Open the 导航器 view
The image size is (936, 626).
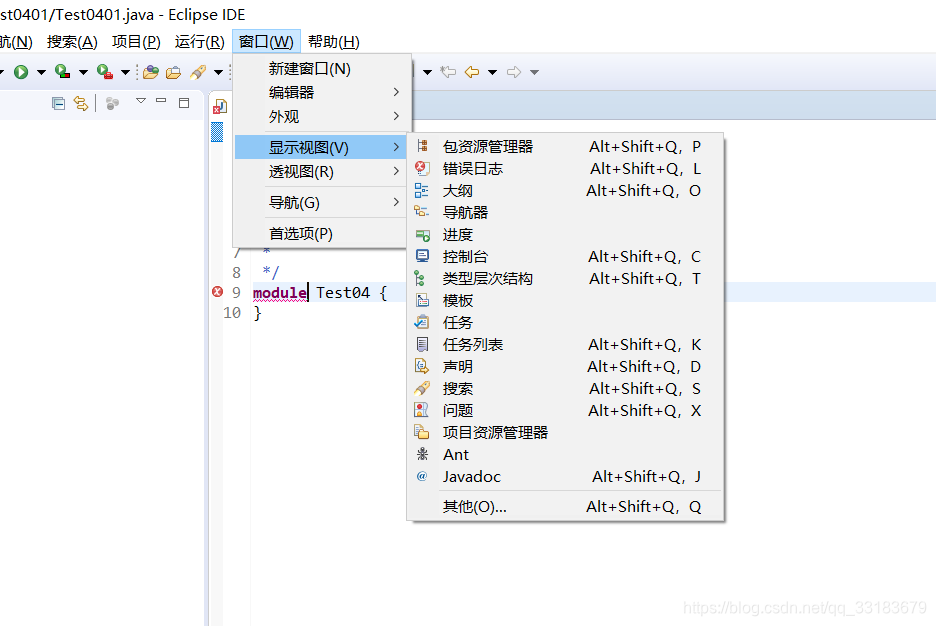(565, 212)
